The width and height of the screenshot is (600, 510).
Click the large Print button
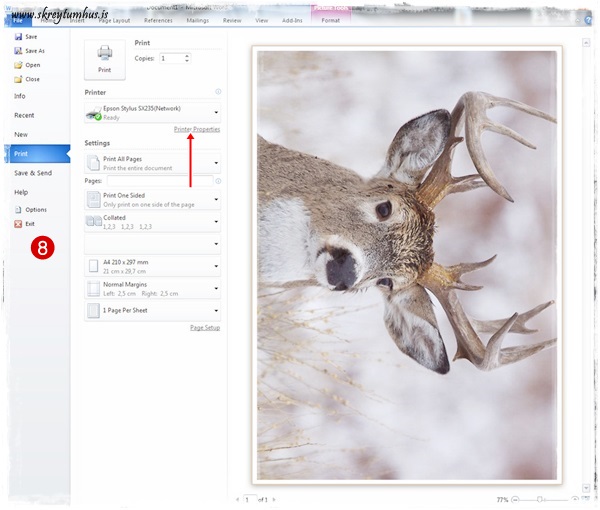pos(105,59)
